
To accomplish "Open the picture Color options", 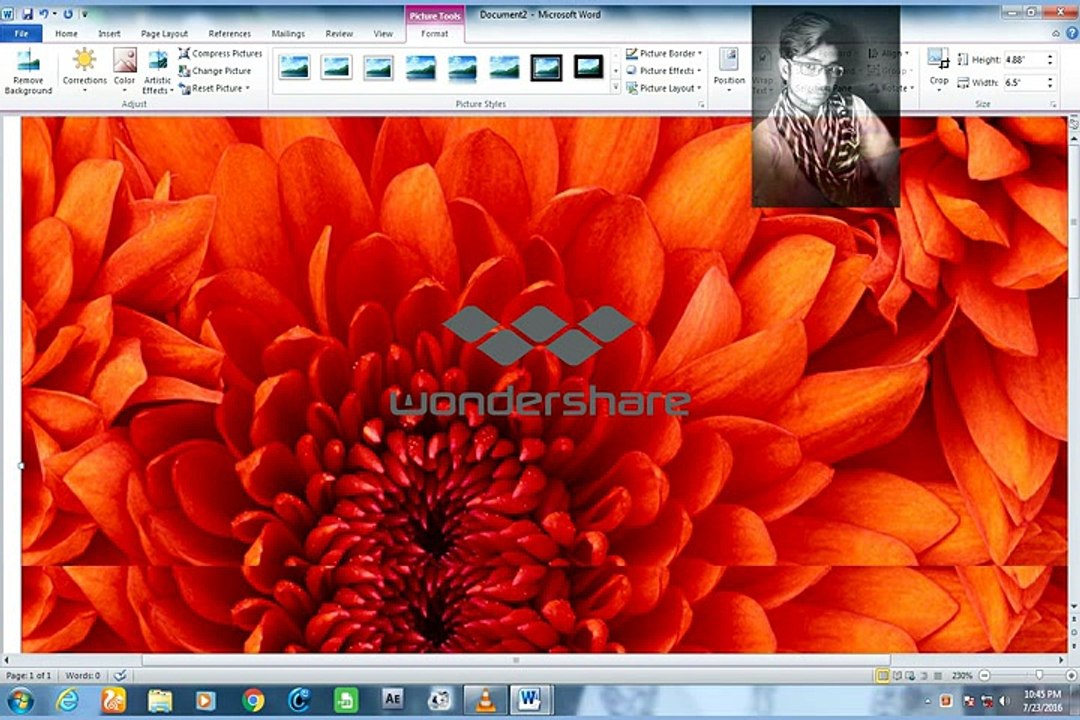I will pos(125,72).
